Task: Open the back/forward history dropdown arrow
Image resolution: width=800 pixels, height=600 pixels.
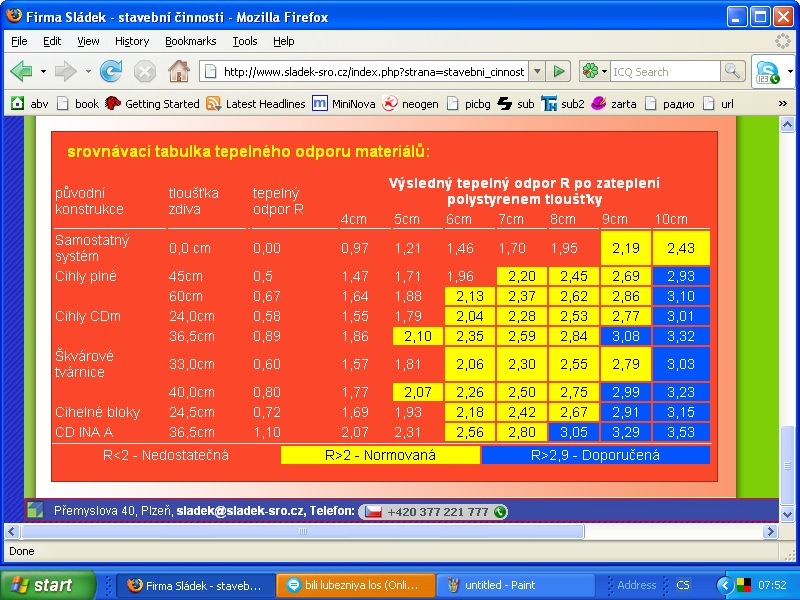Action: coord(88,72)
